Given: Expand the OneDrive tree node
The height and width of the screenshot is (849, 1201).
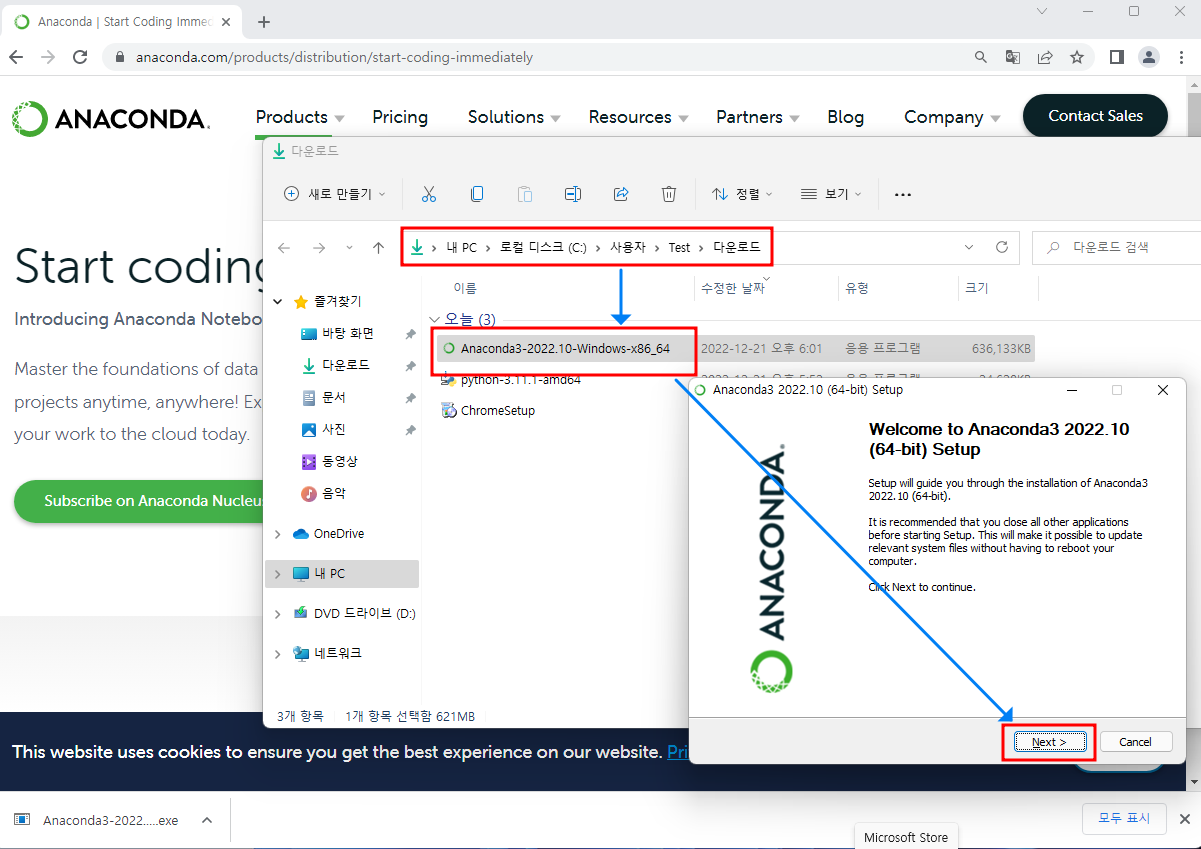Looking at the screenshot, I should [x=278, y=534].
